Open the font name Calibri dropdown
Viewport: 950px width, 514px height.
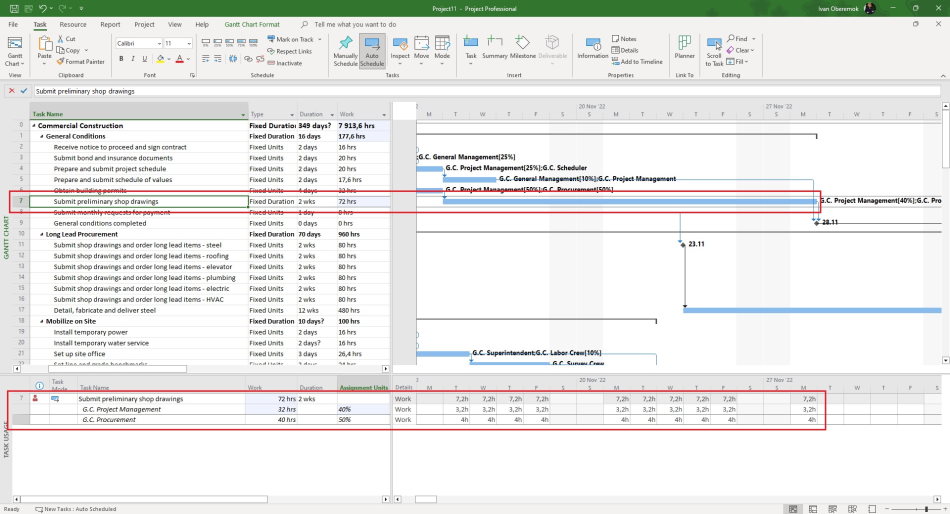tap(159, 43)
